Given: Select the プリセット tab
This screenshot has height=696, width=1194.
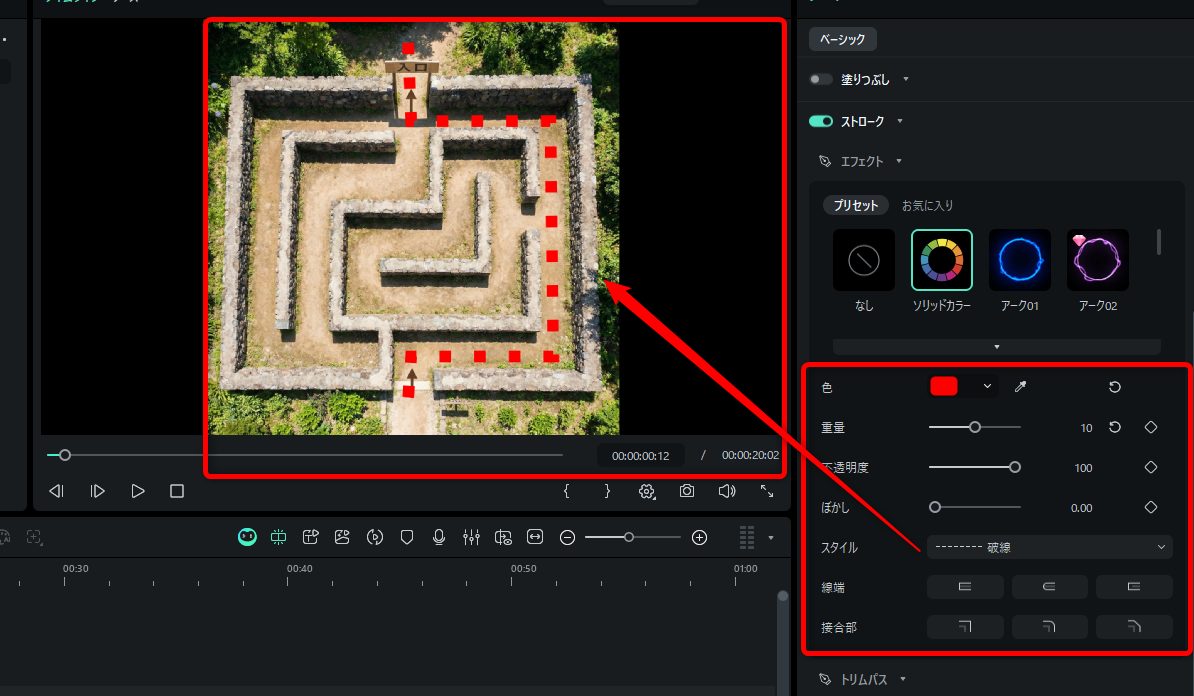Looking at the screenshot, I should pos(856,205).
